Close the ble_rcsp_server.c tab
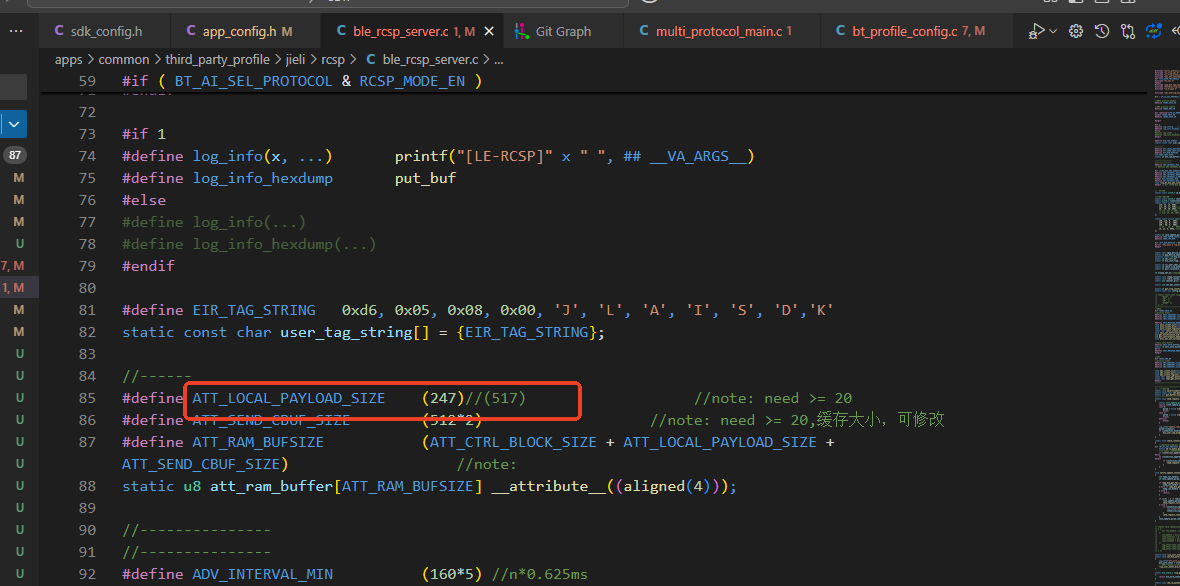1180x586 pixels. (x=489, y=32)
